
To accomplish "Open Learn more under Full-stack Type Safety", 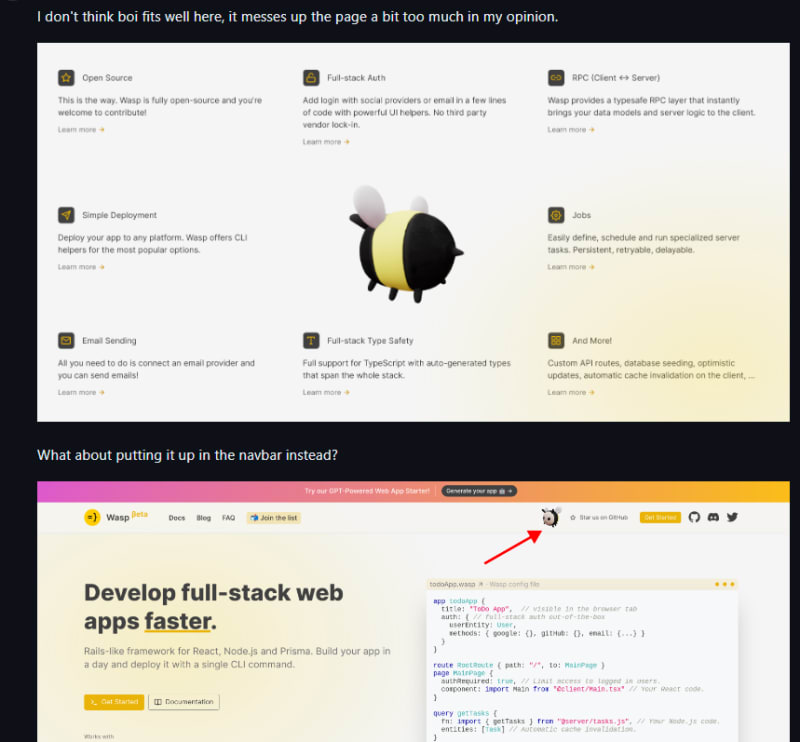I will pos(326,392).
